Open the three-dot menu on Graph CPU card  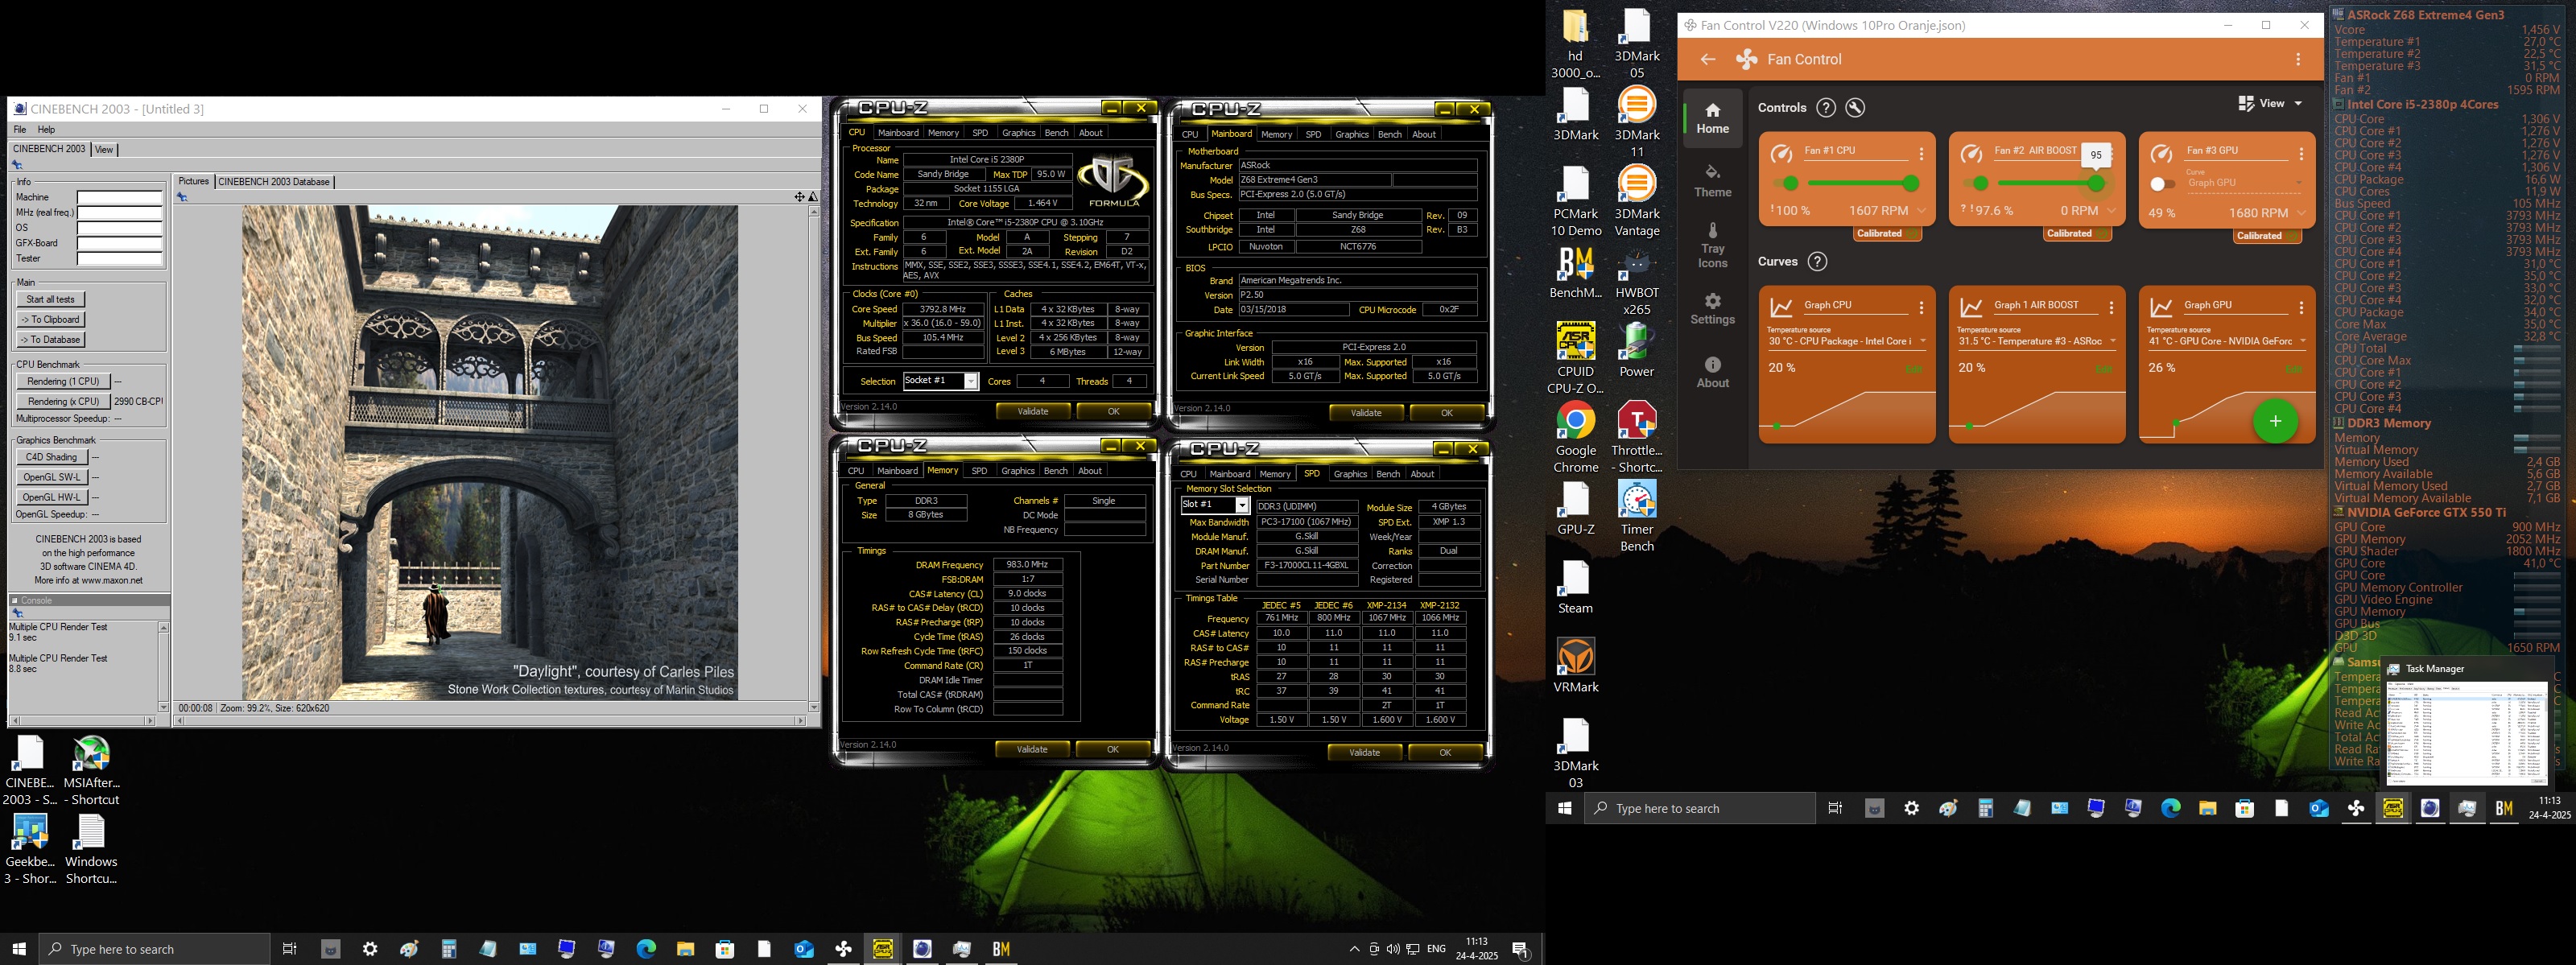point(1921,308)
